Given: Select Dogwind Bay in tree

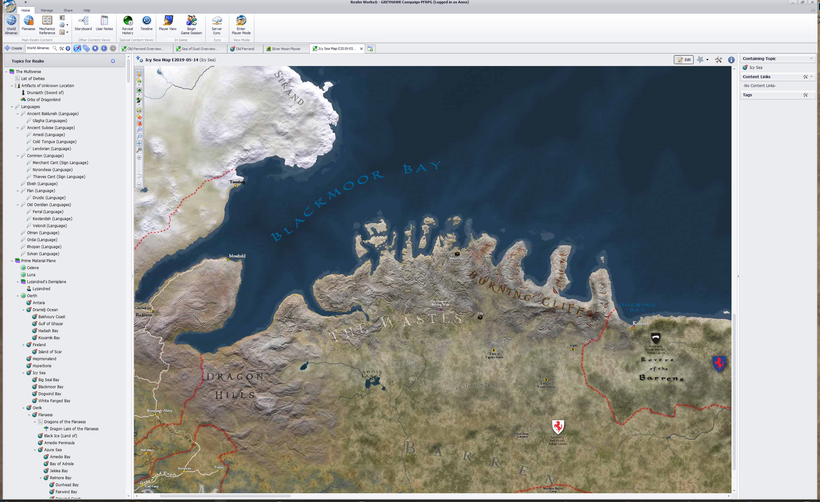Looking at the screenshot, I should (49, 394).
